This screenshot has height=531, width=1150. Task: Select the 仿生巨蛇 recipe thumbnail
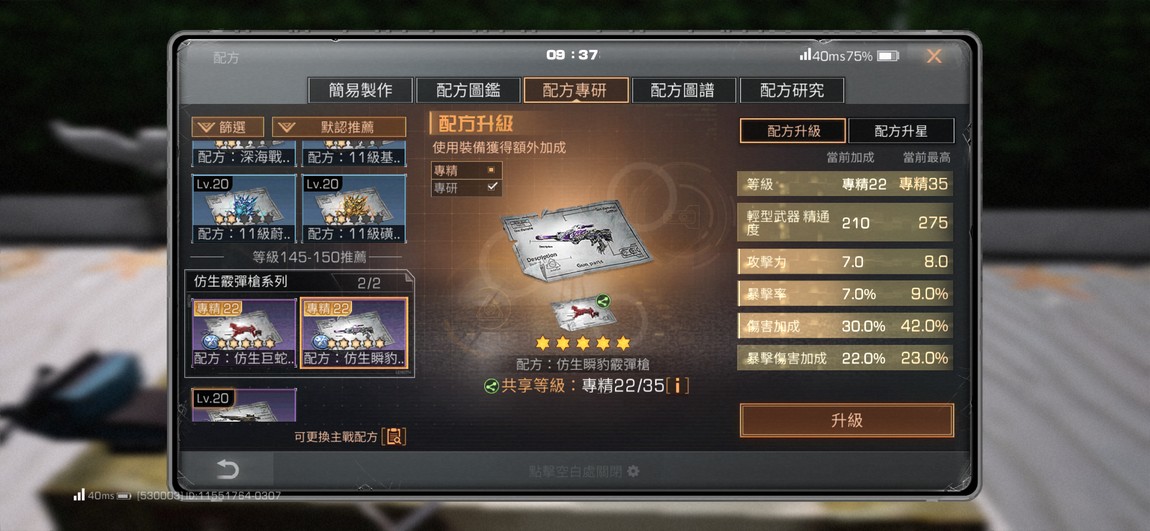click(x=244, y=332)
